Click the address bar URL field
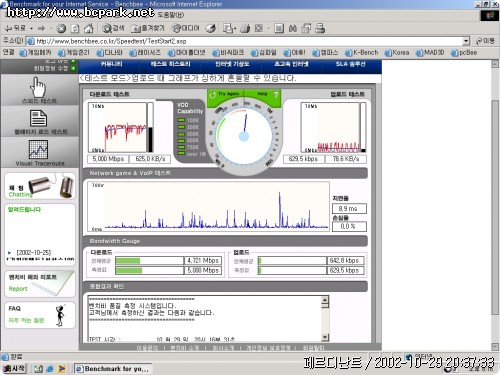Viewport: 500px width, 375px height. pos(248,41)
